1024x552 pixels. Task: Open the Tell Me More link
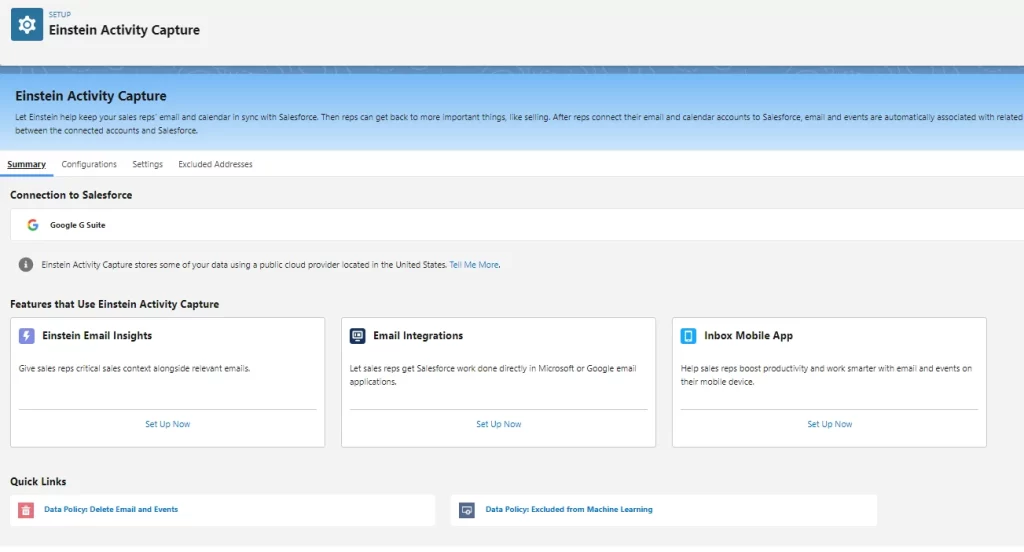coord(473,265)
